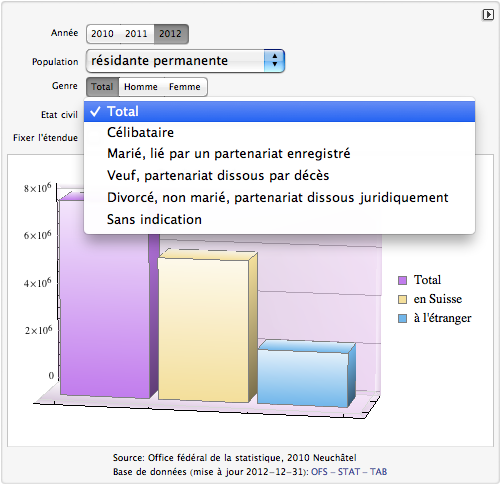Open the STAT – TAB link
Image resolution: width=501 pixels, height=484 pixels.
tap(362, 472)
